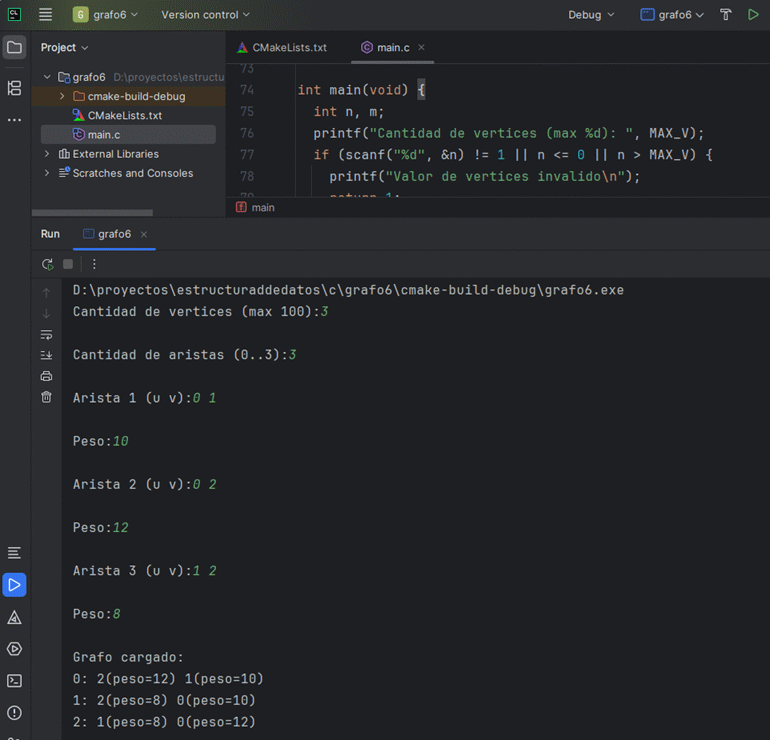The width and height of the screenshot is (770, 740).
Task: Run the grafo6 configuration
Action: pos(753,15)
